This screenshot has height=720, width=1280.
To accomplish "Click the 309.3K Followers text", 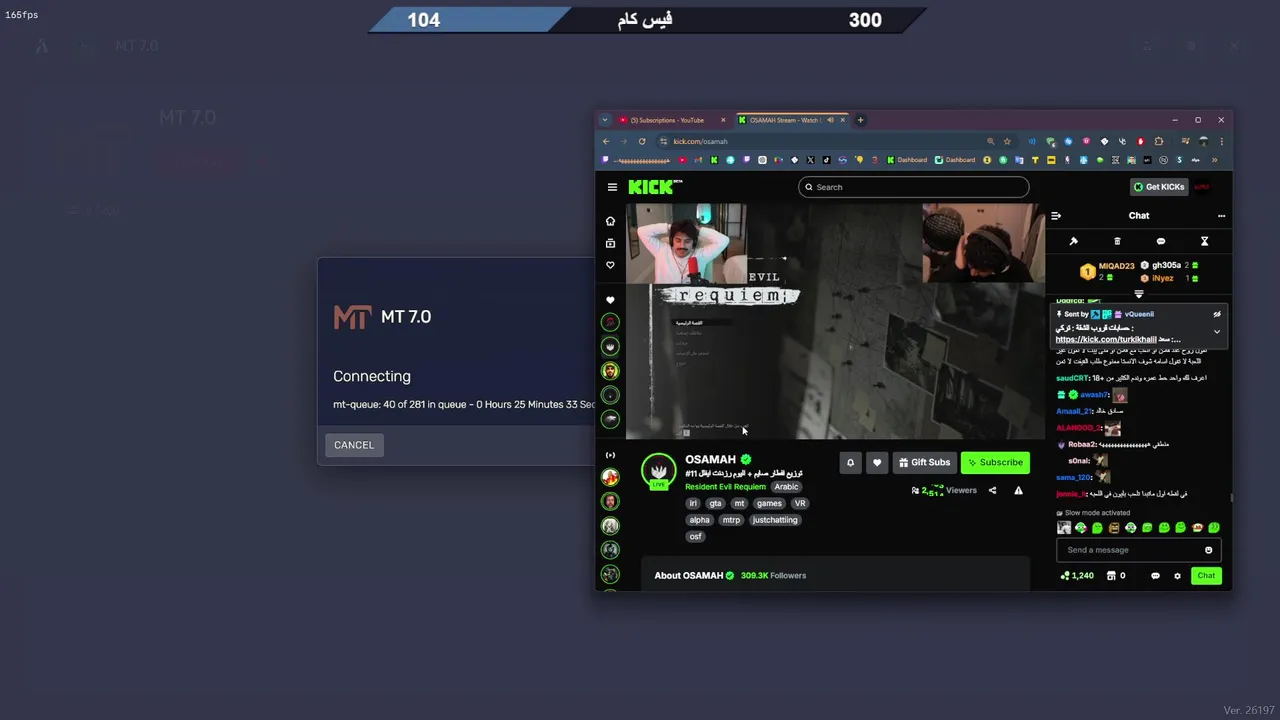I will click(773, 576).
